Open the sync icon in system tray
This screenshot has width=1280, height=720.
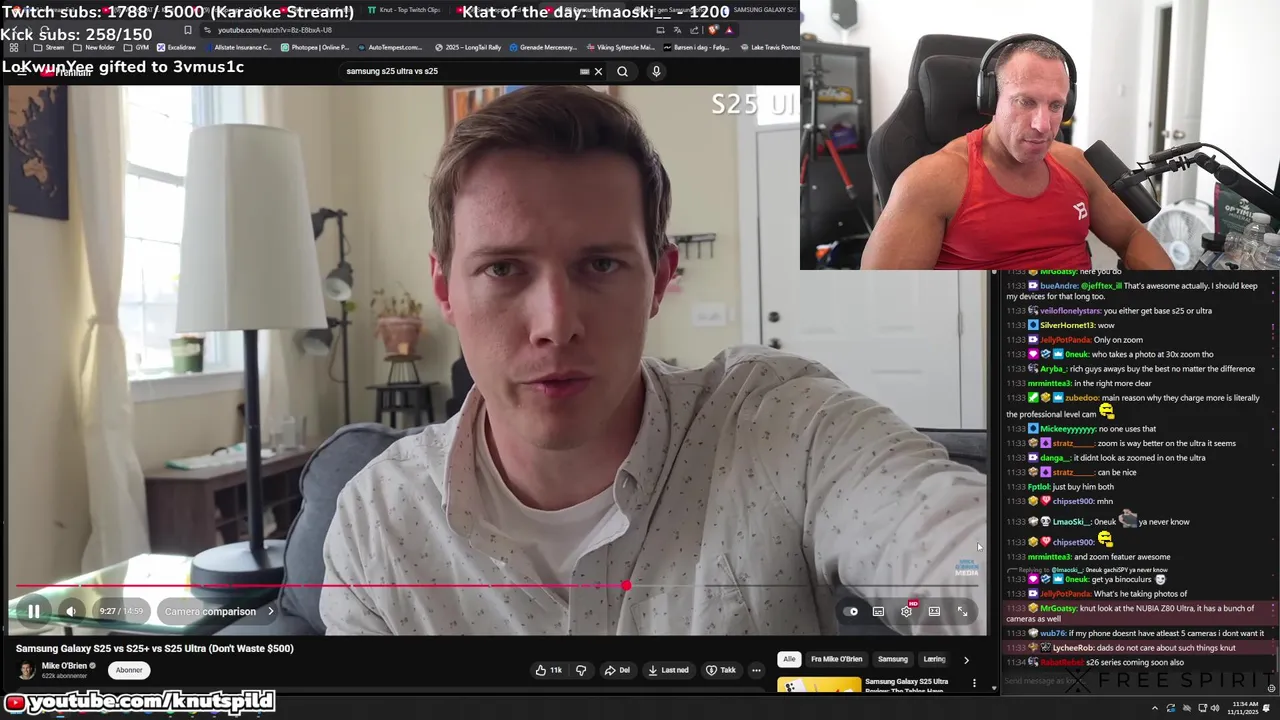click(1171, 708)
